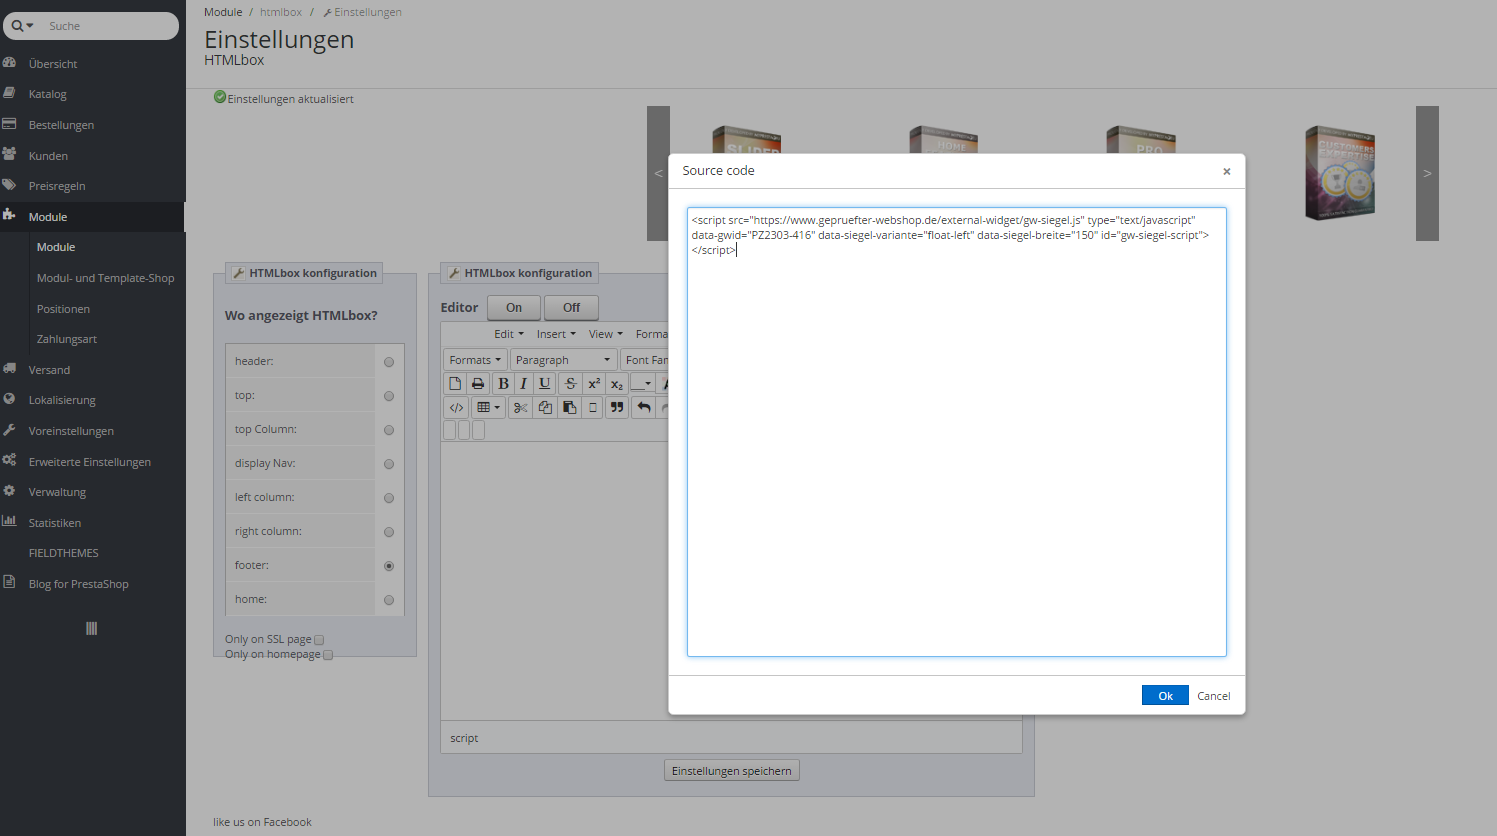The width and height of the screenshot is (1497, 836).
Task: Go to next module in carousel
Action: (1427, 173)
